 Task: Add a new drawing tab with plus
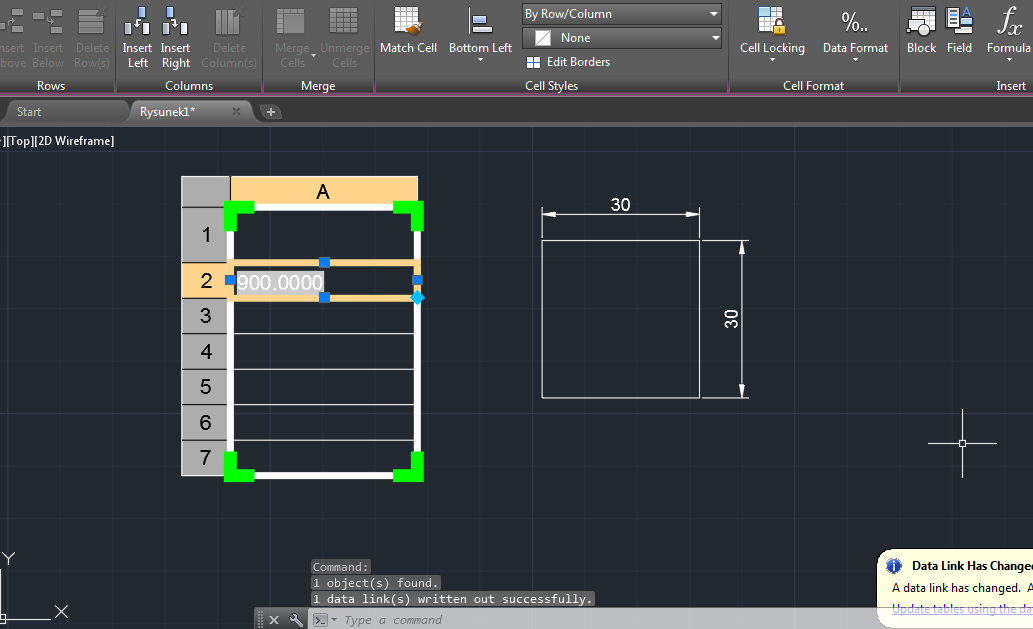[271, 112]
